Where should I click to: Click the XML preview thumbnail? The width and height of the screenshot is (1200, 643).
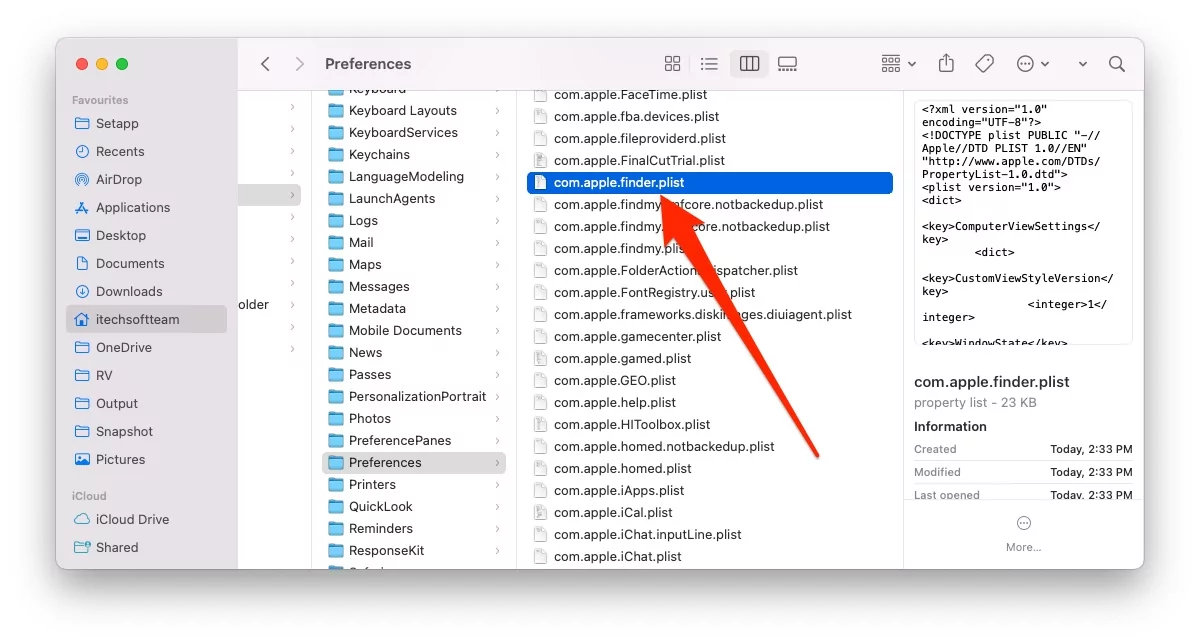[x=1023, y=222]
